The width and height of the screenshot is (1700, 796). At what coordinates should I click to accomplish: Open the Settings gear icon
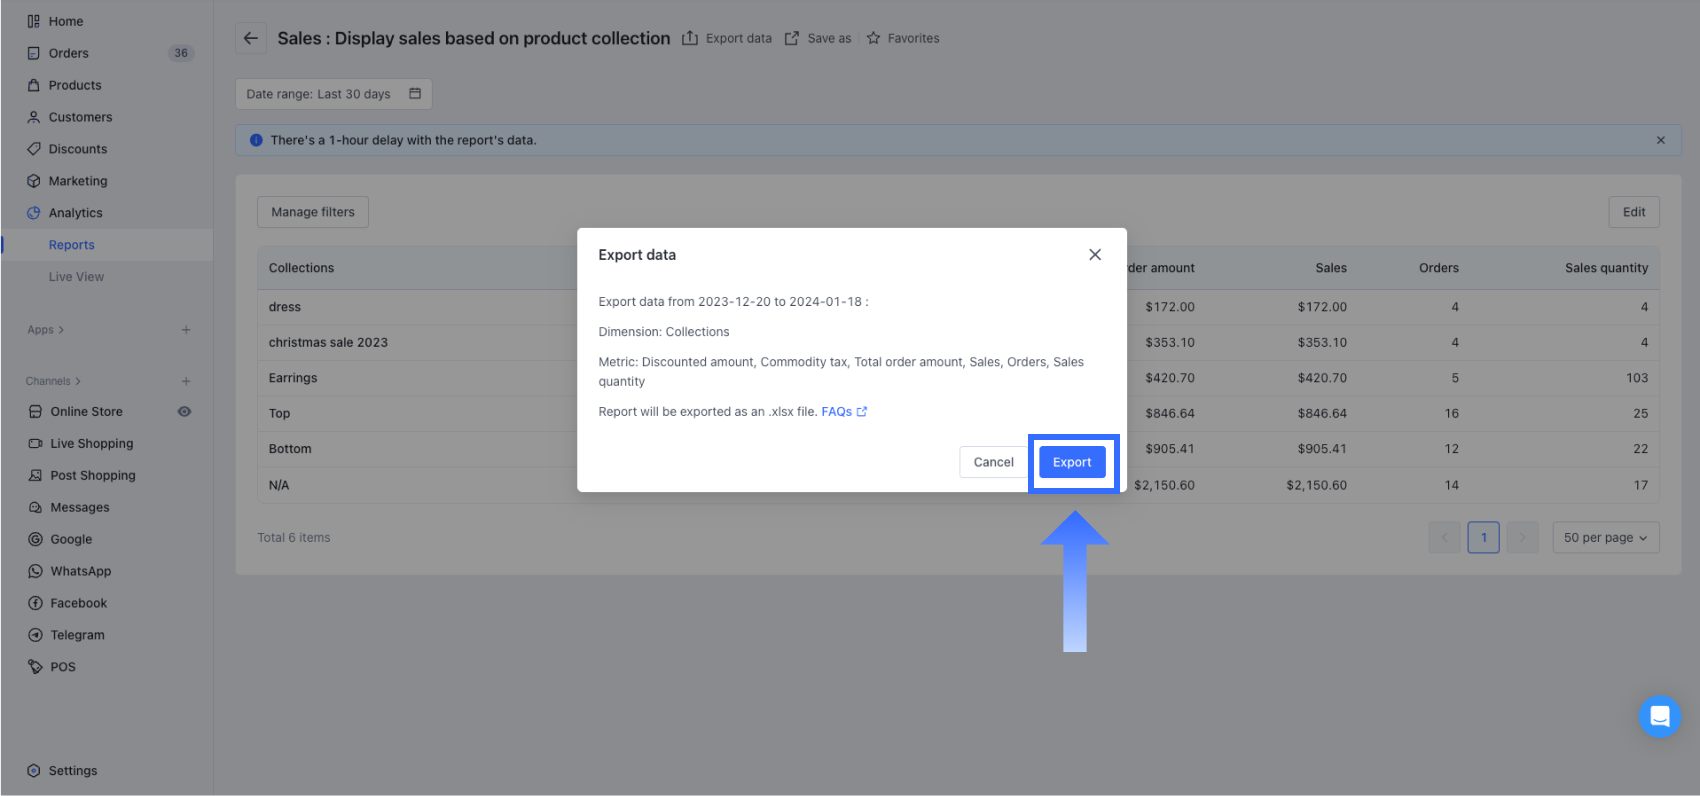(x=34, y=771)
